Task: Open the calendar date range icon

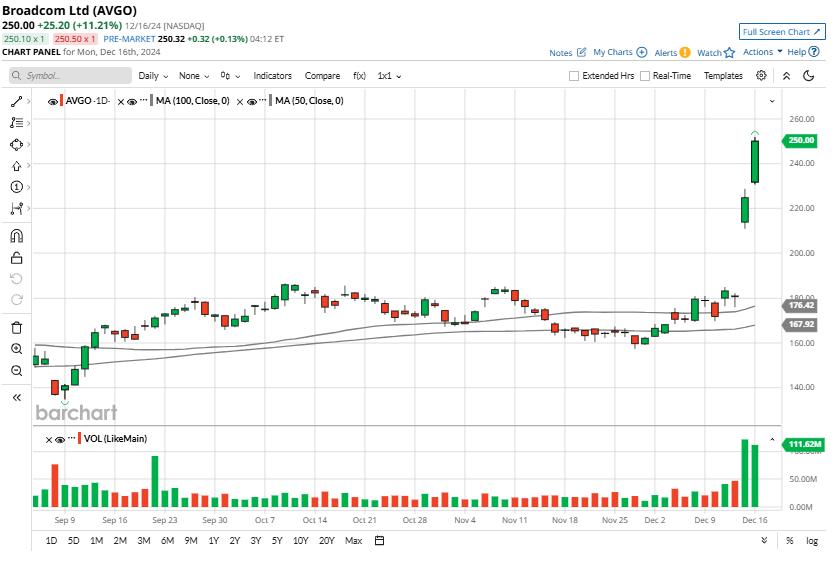Action: coord(380,541)
